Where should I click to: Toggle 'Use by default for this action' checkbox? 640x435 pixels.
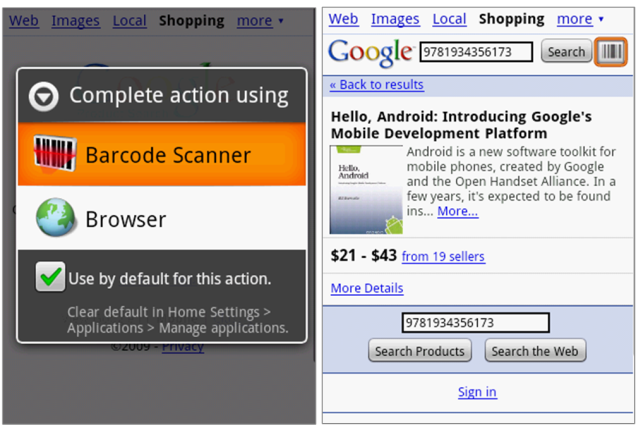(x=50, y=278)
